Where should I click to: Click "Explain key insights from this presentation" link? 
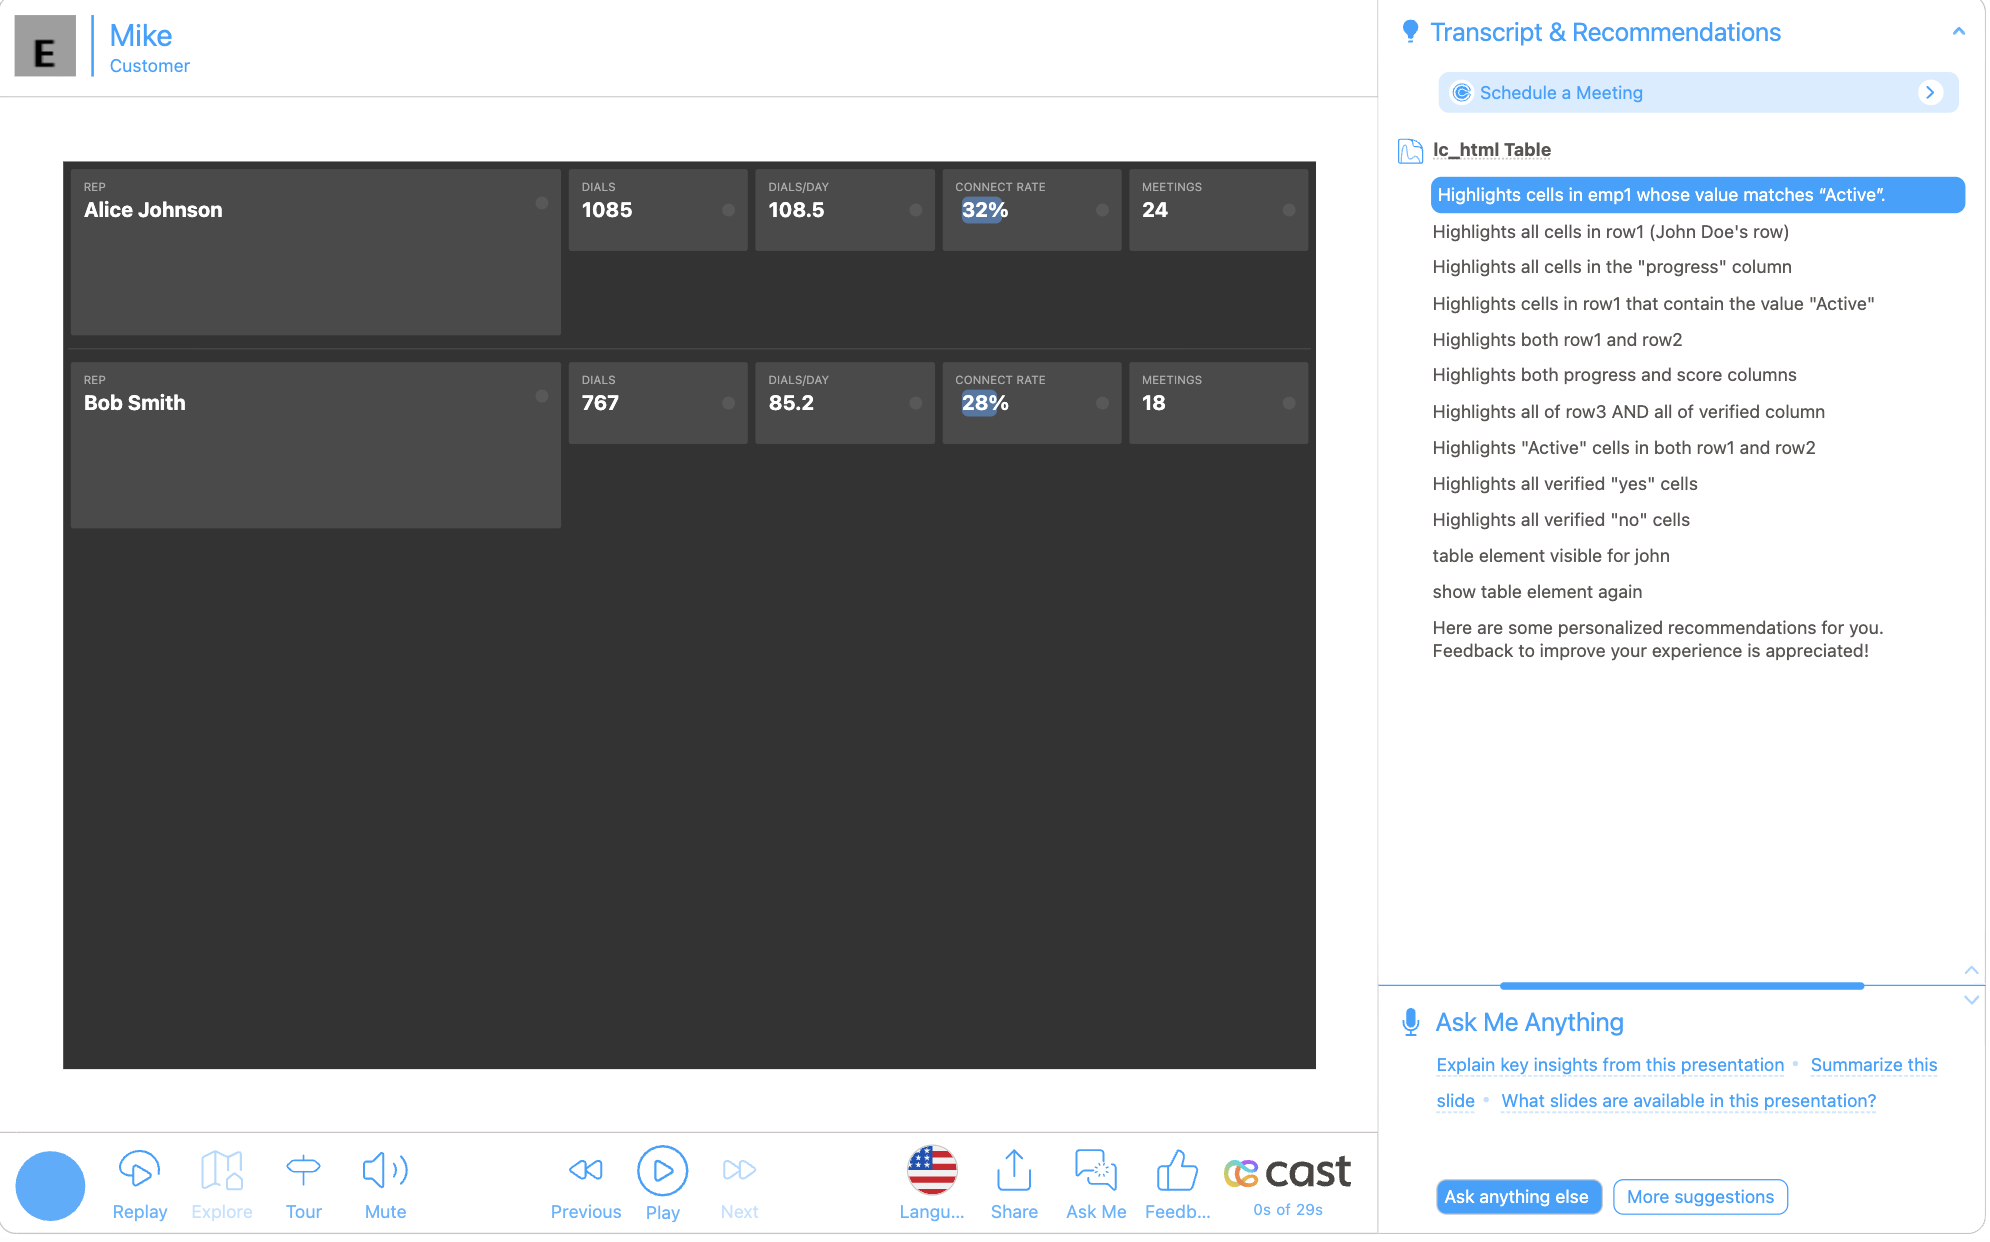pyautogui.click(x=1609, y=1065)
